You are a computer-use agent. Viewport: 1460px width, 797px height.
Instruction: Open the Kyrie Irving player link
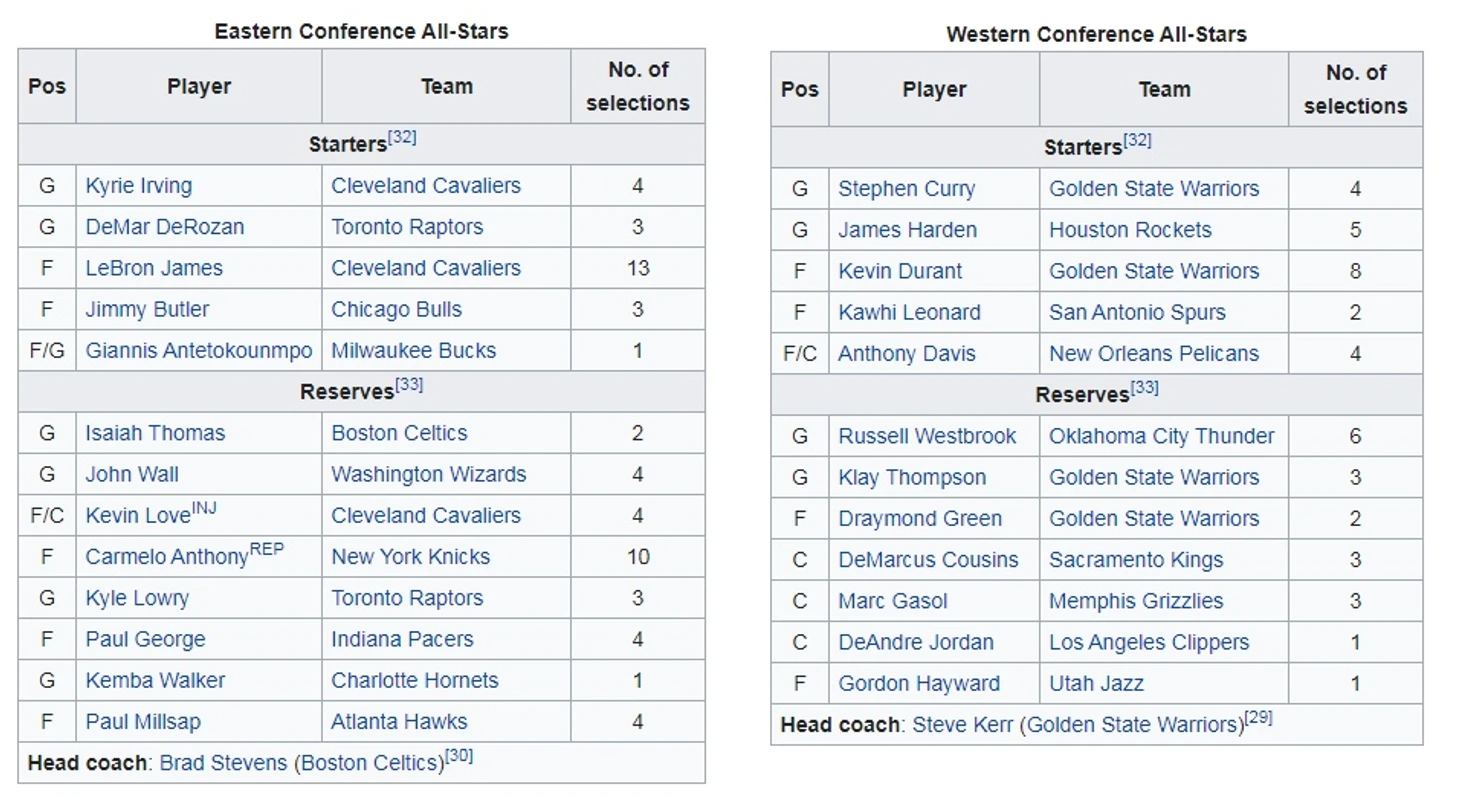[x=138, y=186]
